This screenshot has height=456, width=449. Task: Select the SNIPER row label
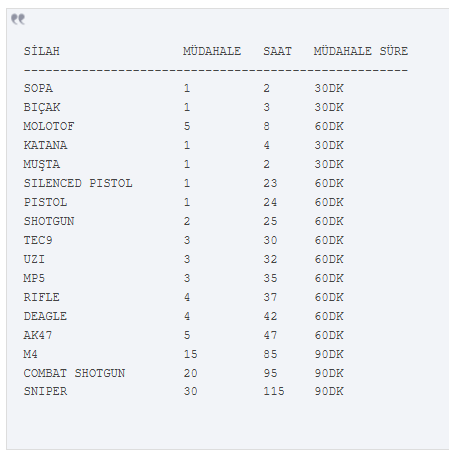point(45,391)
